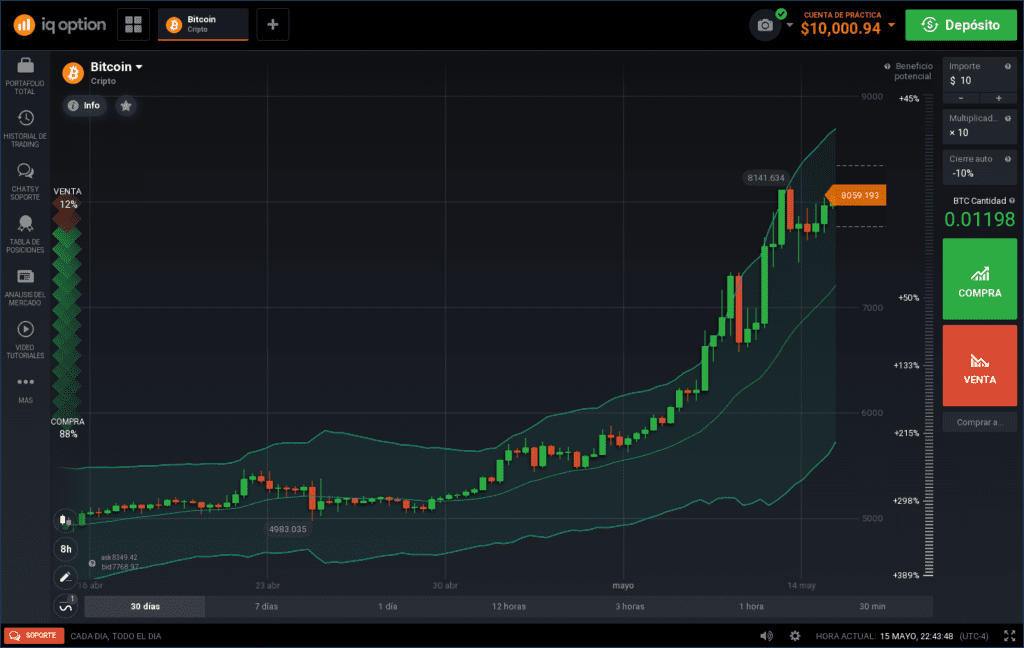Click the Comprar a... pending order button
The width and height of the screenshot is (1024, 648).
click(980, 422)
